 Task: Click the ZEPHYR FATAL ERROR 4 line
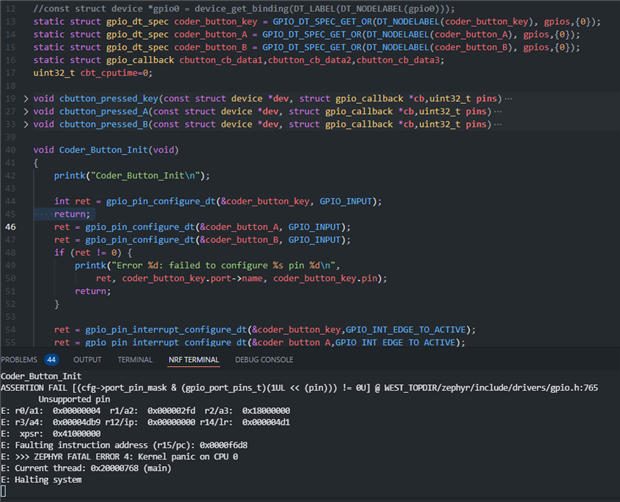119,457
